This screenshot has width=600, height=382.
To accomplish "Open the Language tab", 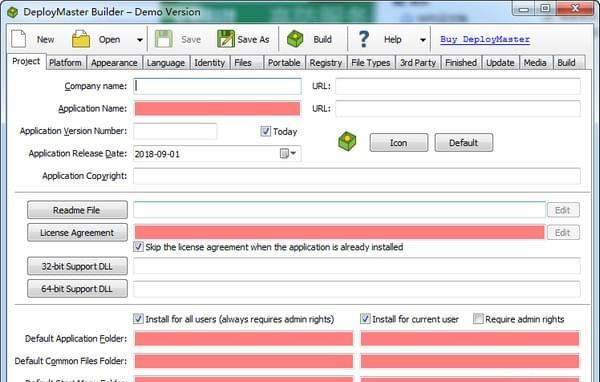I will point(166,63).
